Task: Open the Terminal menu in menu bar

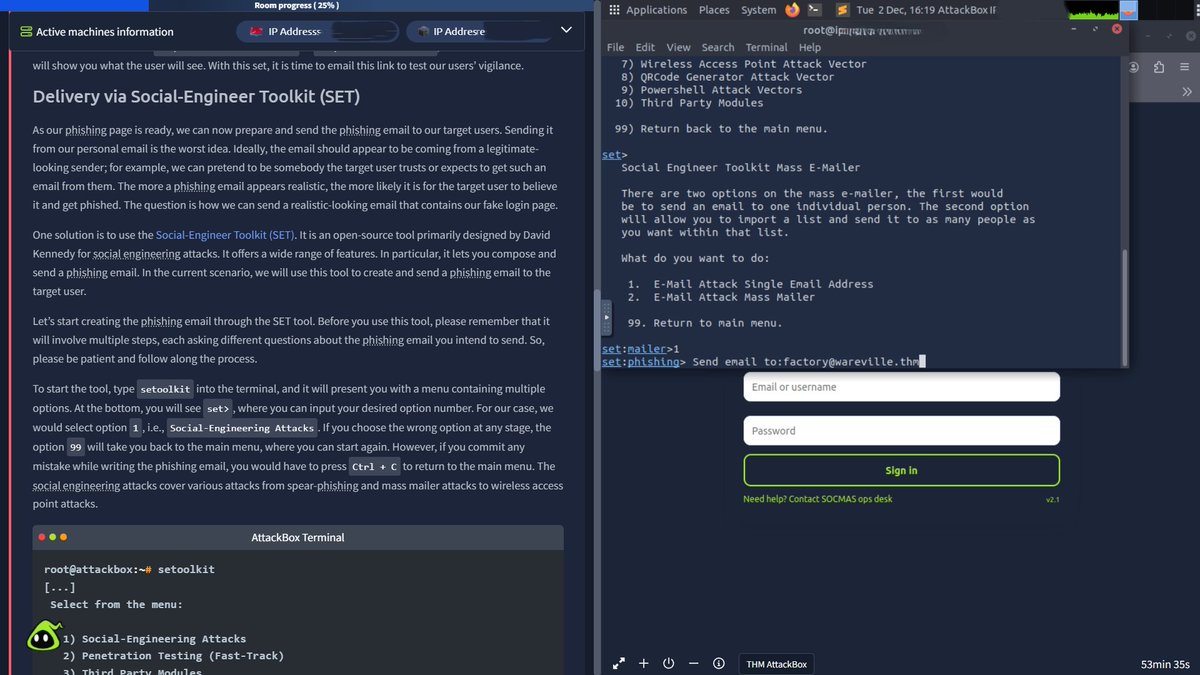Action: coord(766,47)
